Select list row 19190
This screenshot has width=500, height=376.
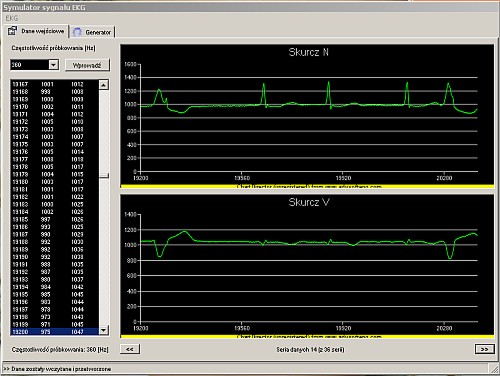[x=55, y=257]
